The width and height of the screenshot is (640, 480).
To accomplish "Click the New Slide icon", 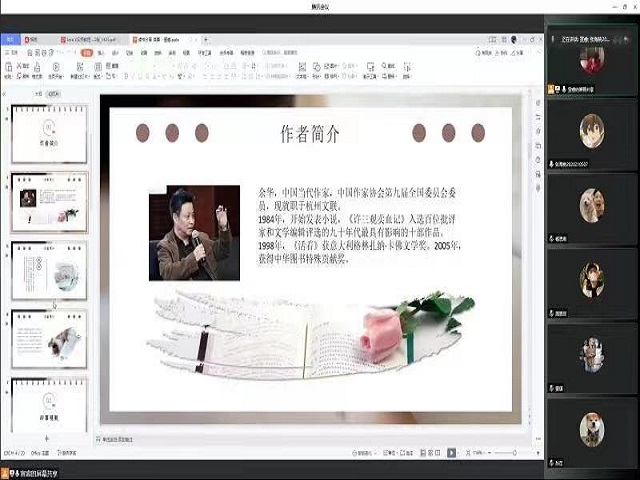I will pyautogui.click(x=80, y=67).
